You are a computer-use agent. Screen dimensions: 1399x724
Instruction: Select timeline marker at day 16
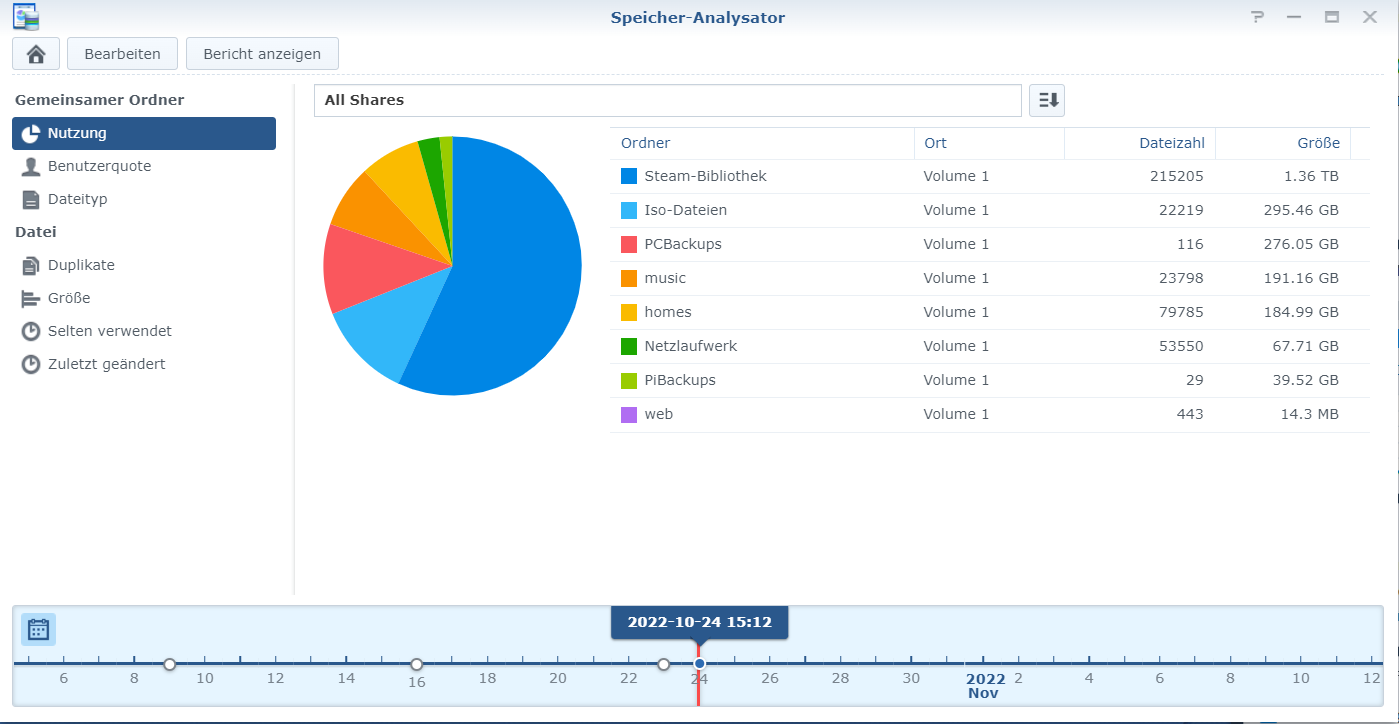417,664
